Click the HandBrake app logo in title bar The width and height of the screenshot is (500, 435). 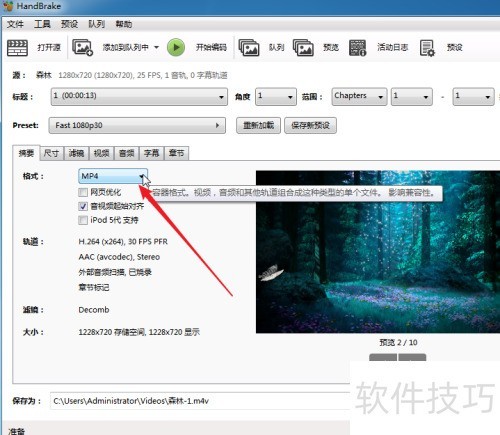(8, 6)
